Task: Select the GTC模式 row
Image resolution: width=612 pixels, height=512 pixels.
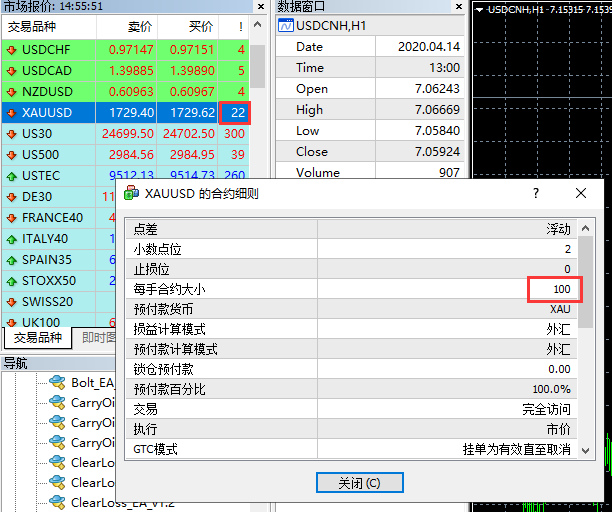Action: tap(351, 449)
